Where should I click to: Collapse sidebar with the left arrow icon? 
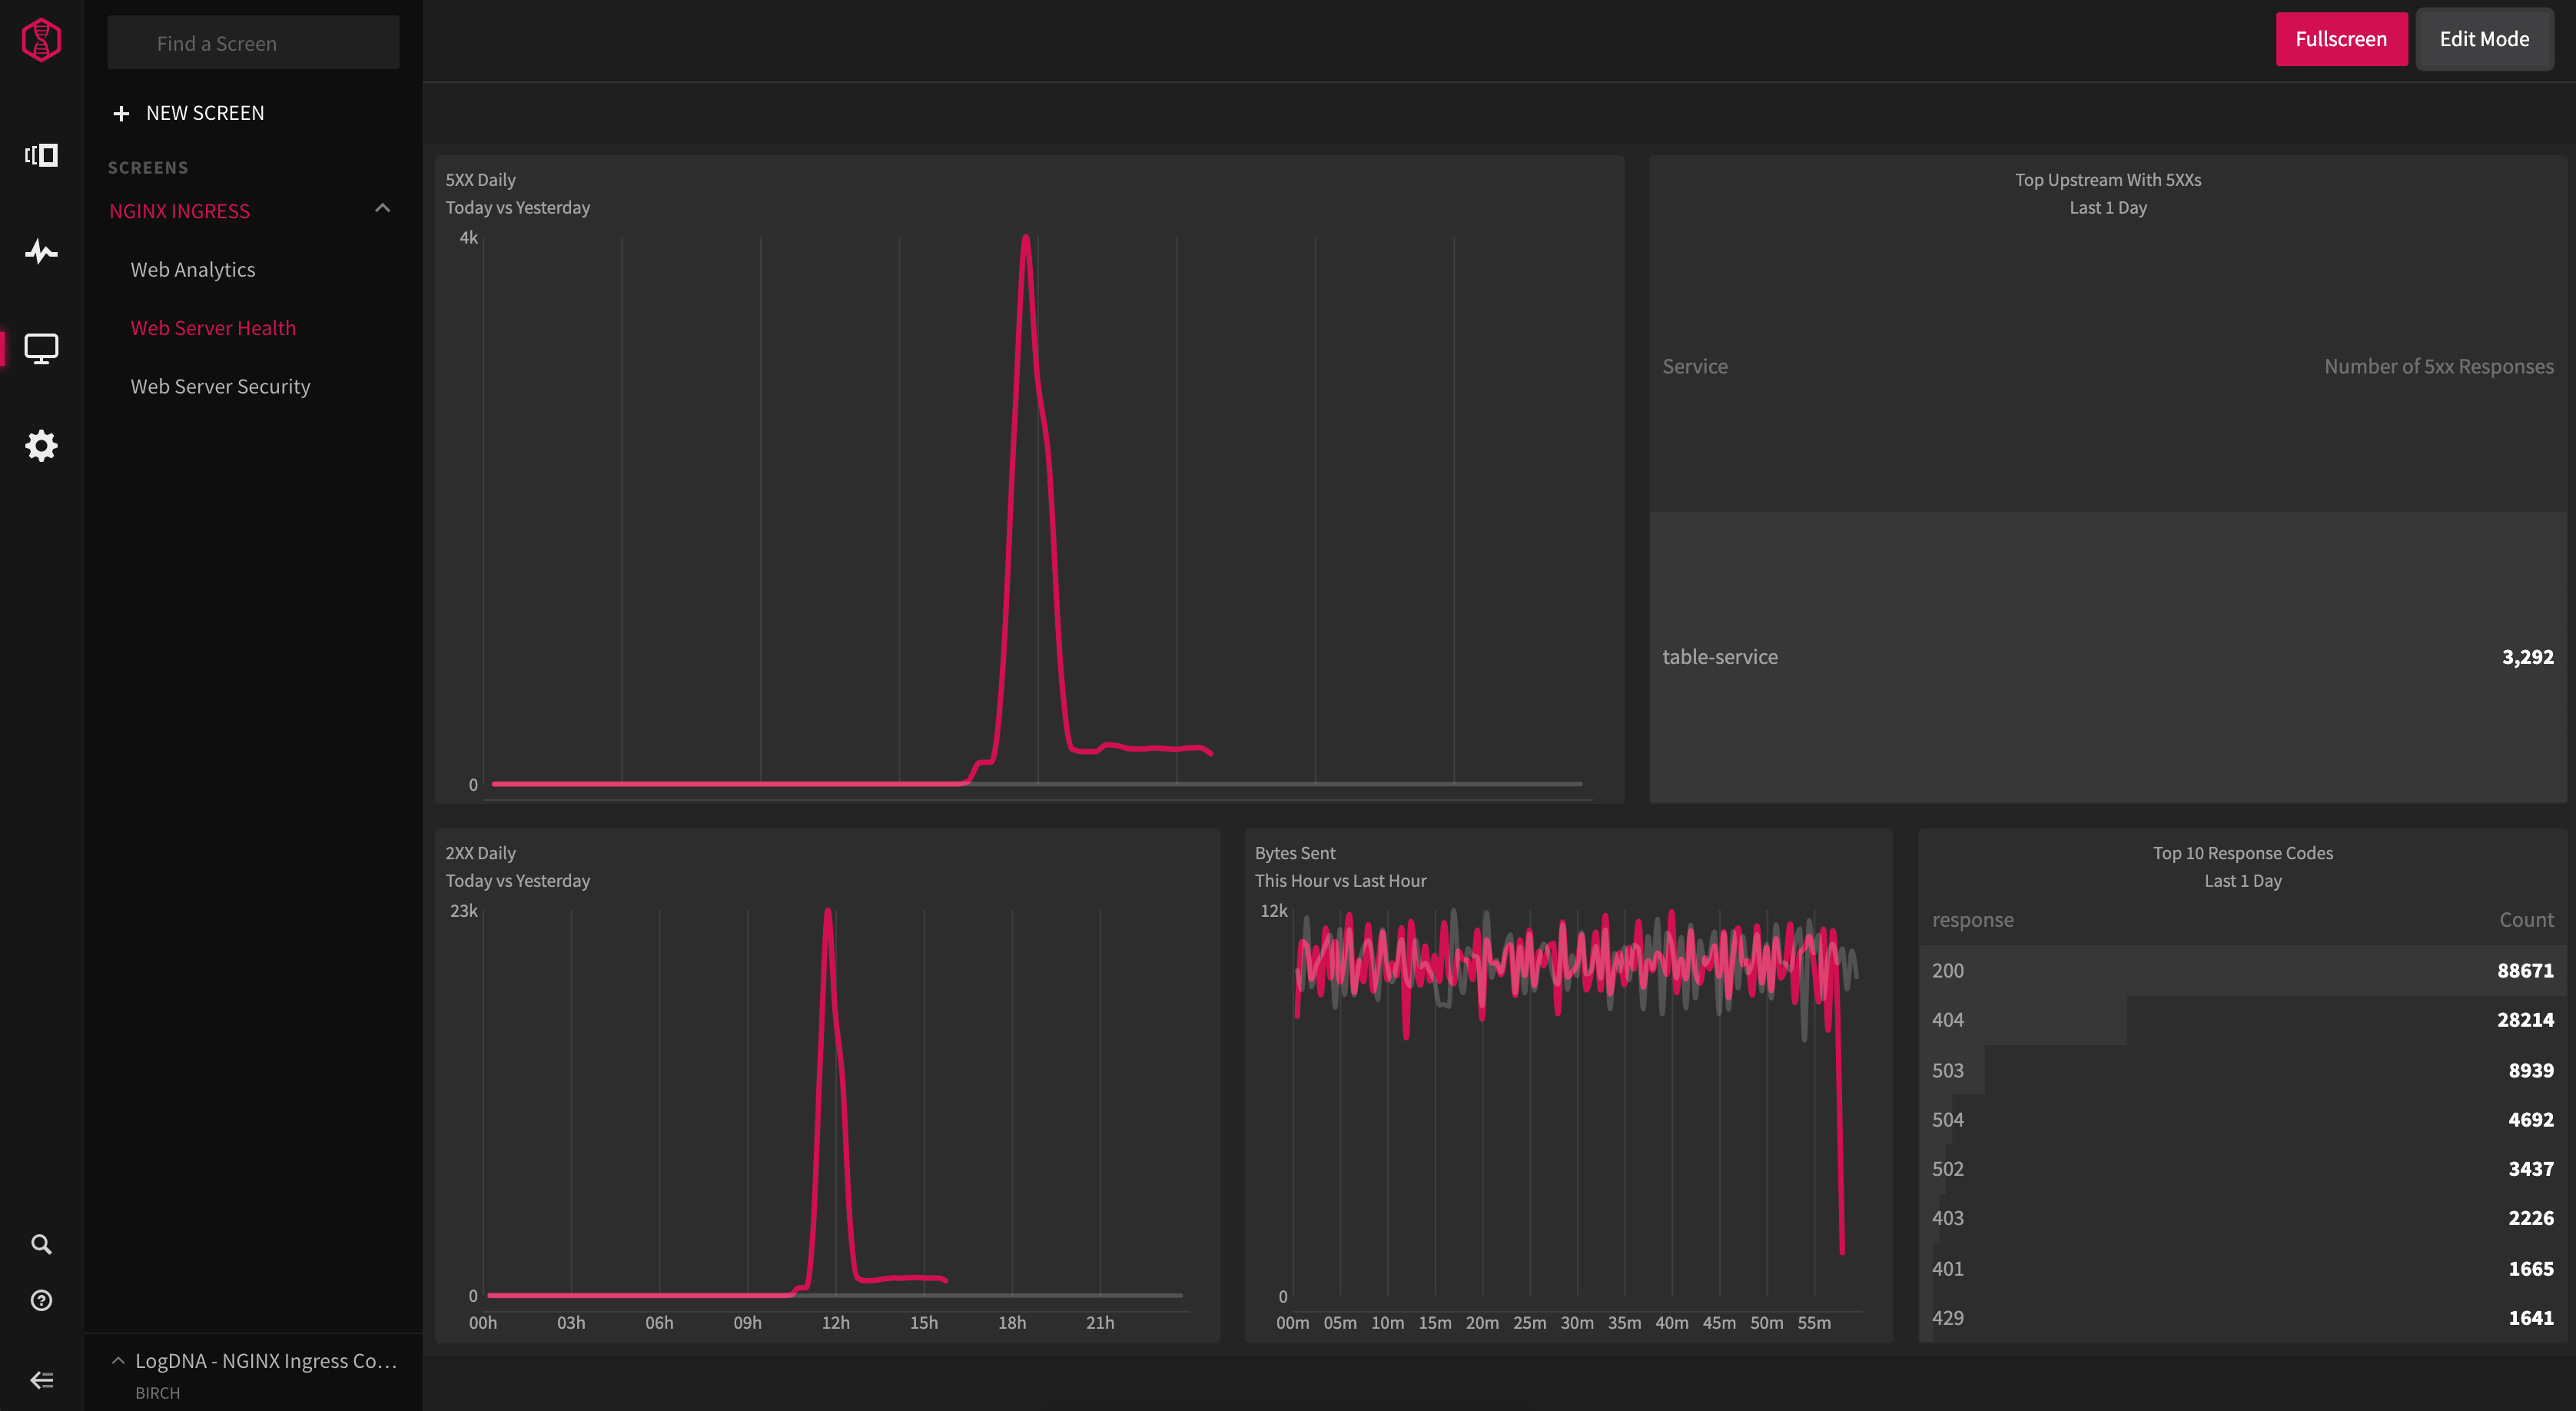(41, 1380)
